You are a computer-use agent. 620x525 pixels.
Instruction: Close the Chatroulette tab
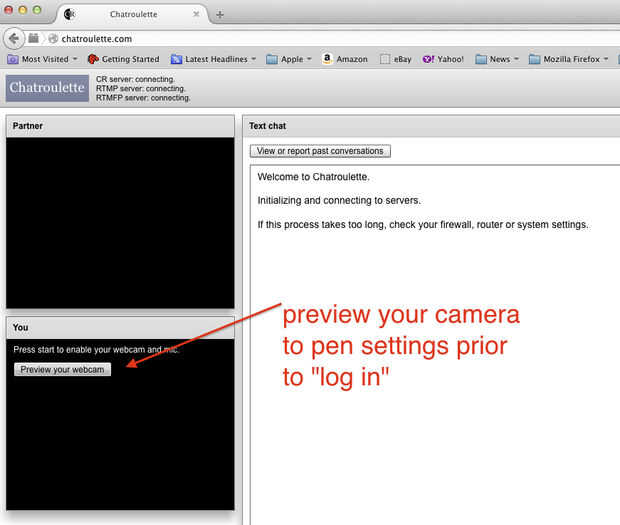pos(196,14)
